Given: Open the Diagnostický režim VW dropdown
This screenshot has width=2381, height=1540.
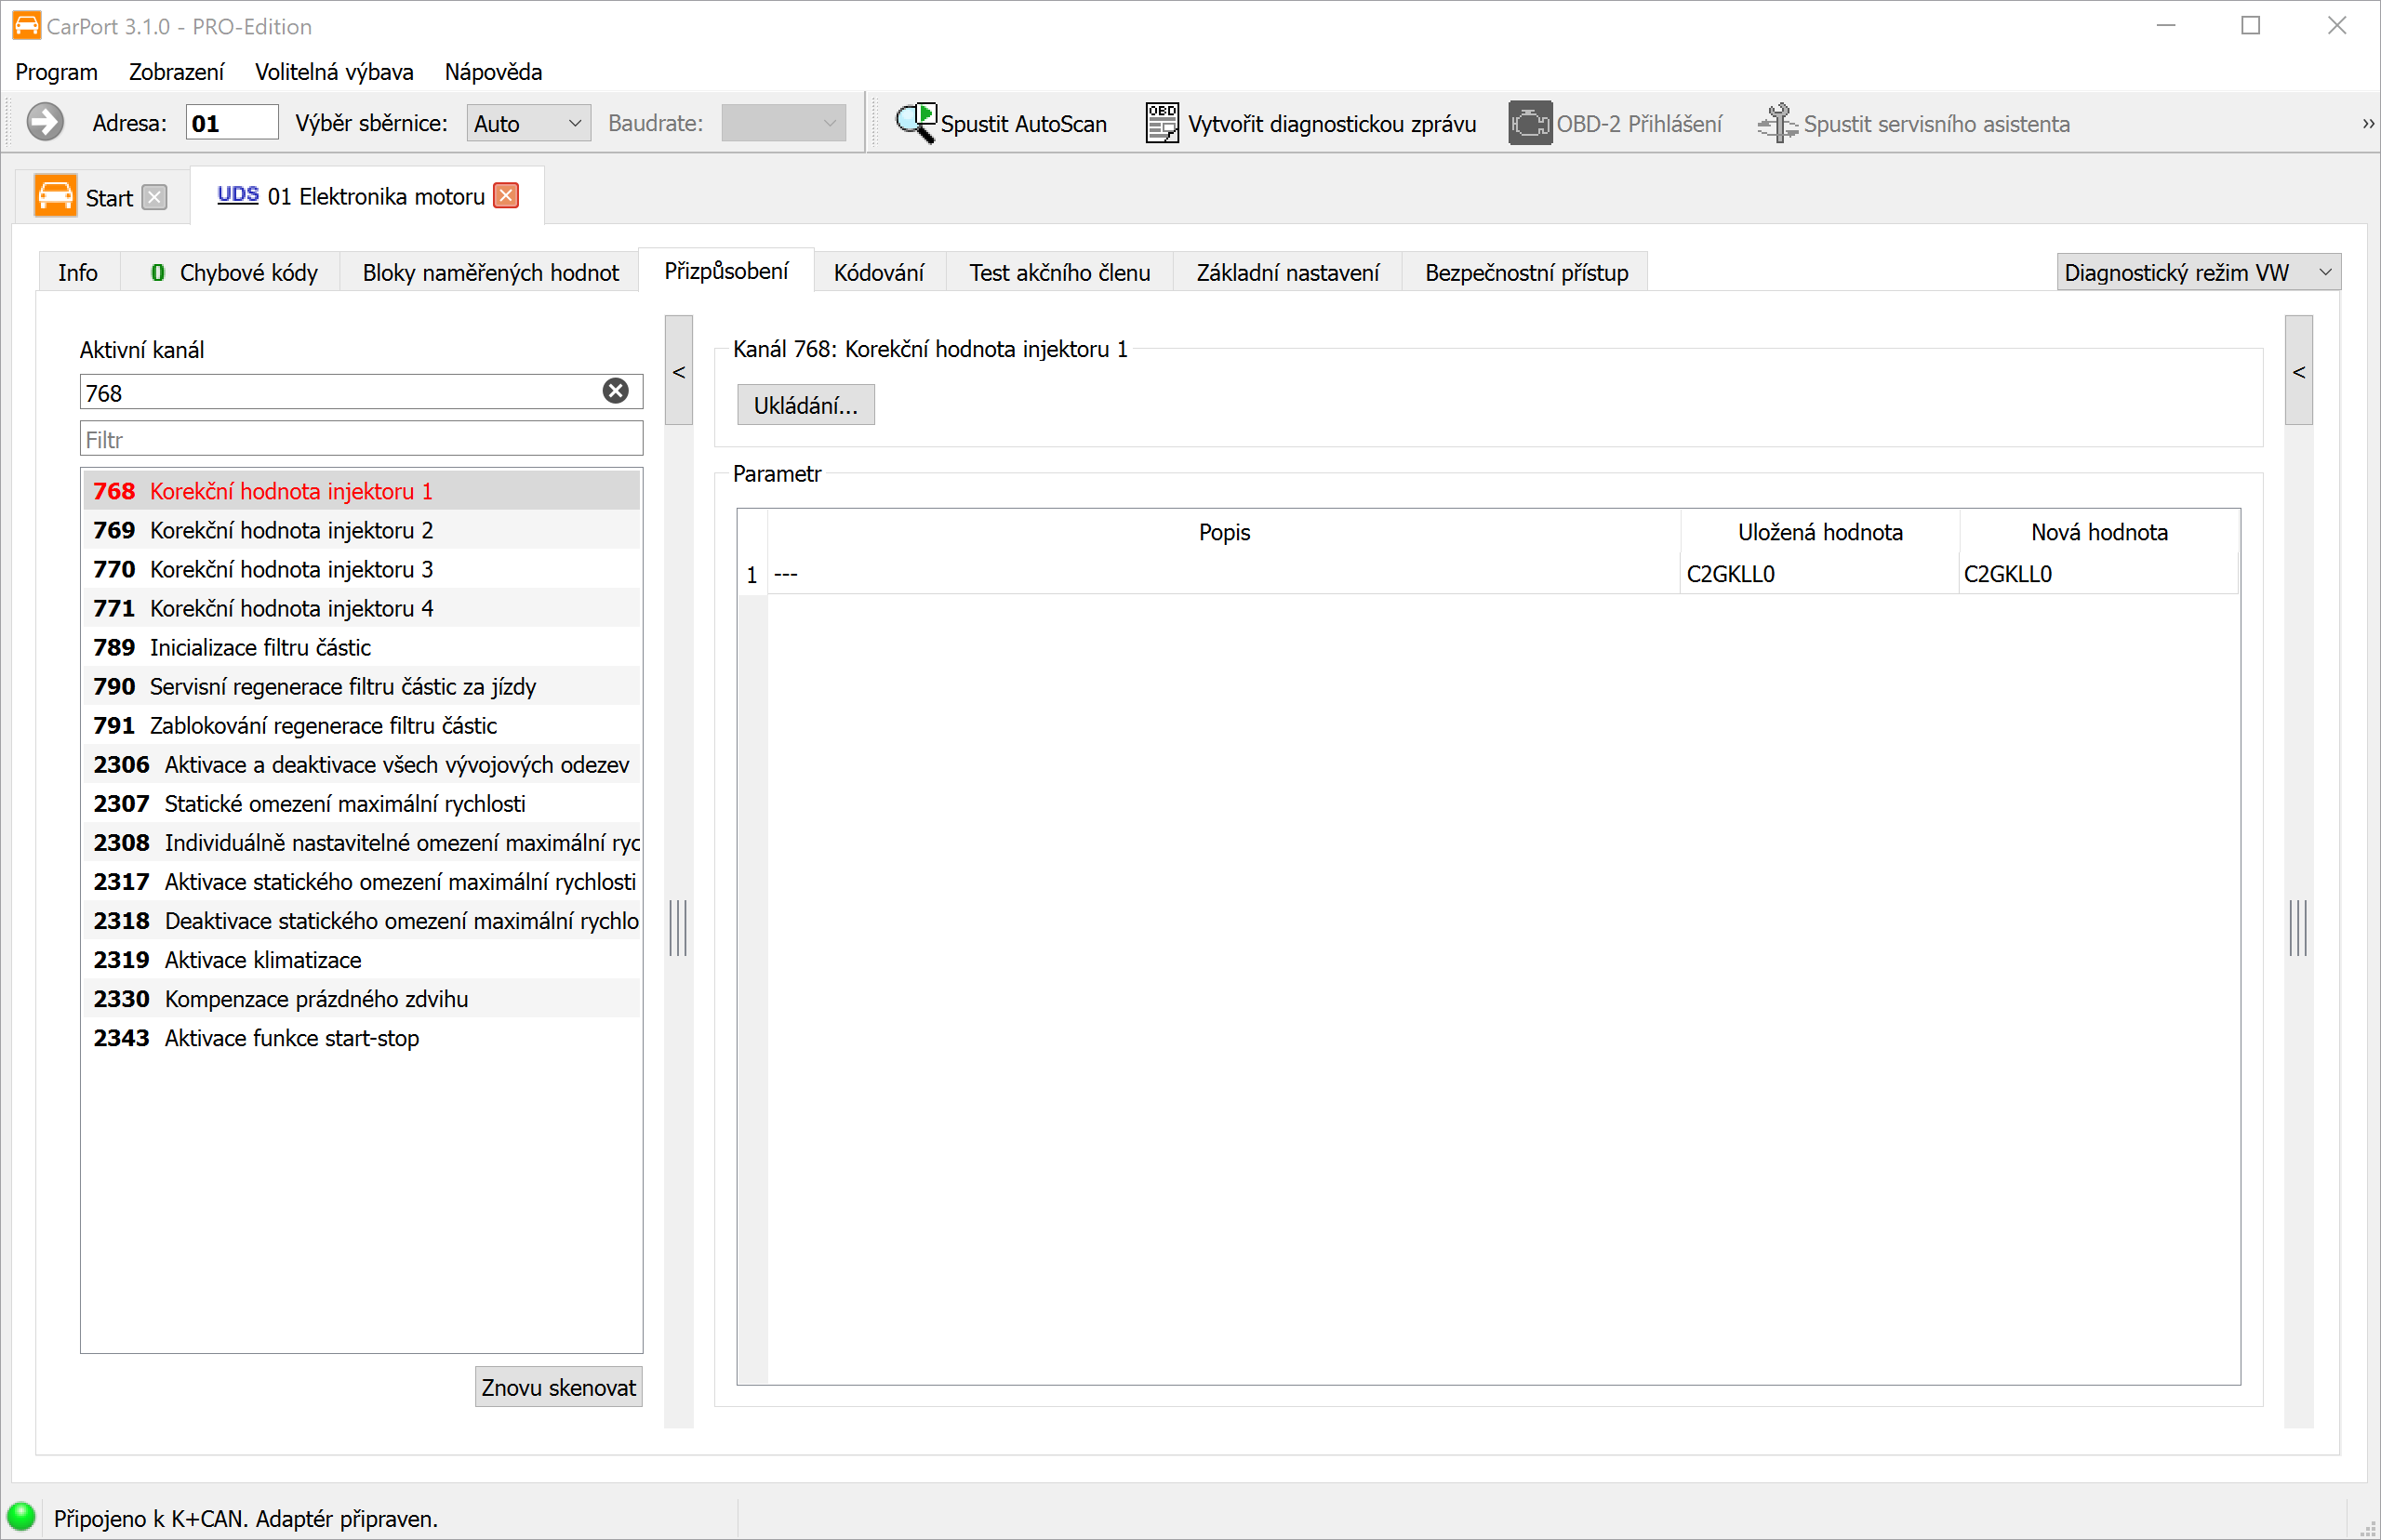Looking at the screenshot, I should pyautogui.click(x=2198, y=272).
